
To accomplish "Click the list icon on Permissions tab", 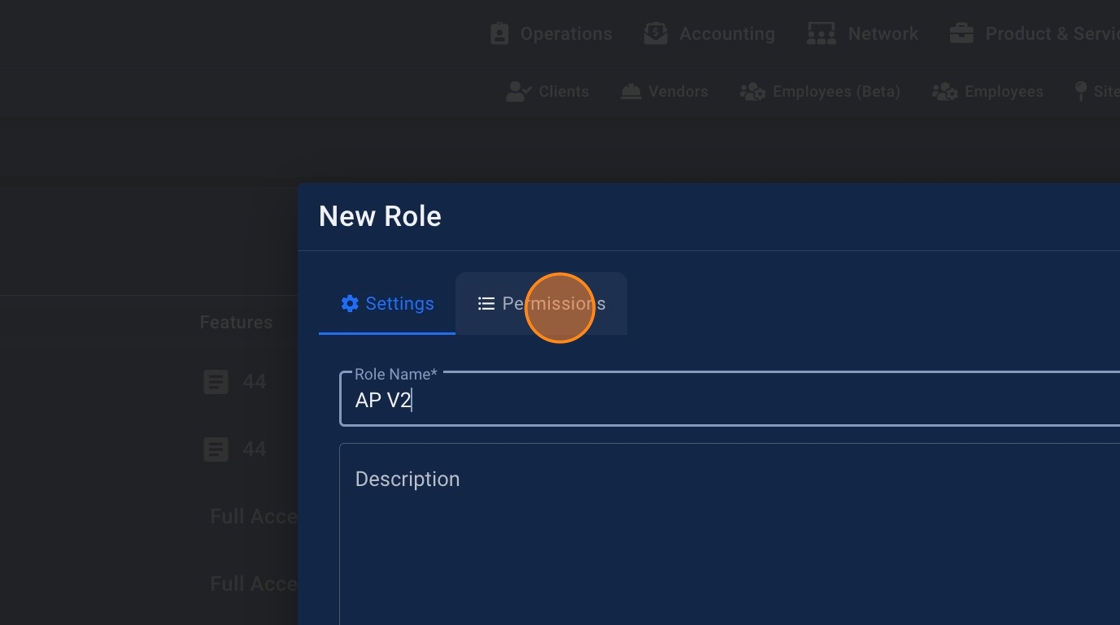I will [486, 303].
